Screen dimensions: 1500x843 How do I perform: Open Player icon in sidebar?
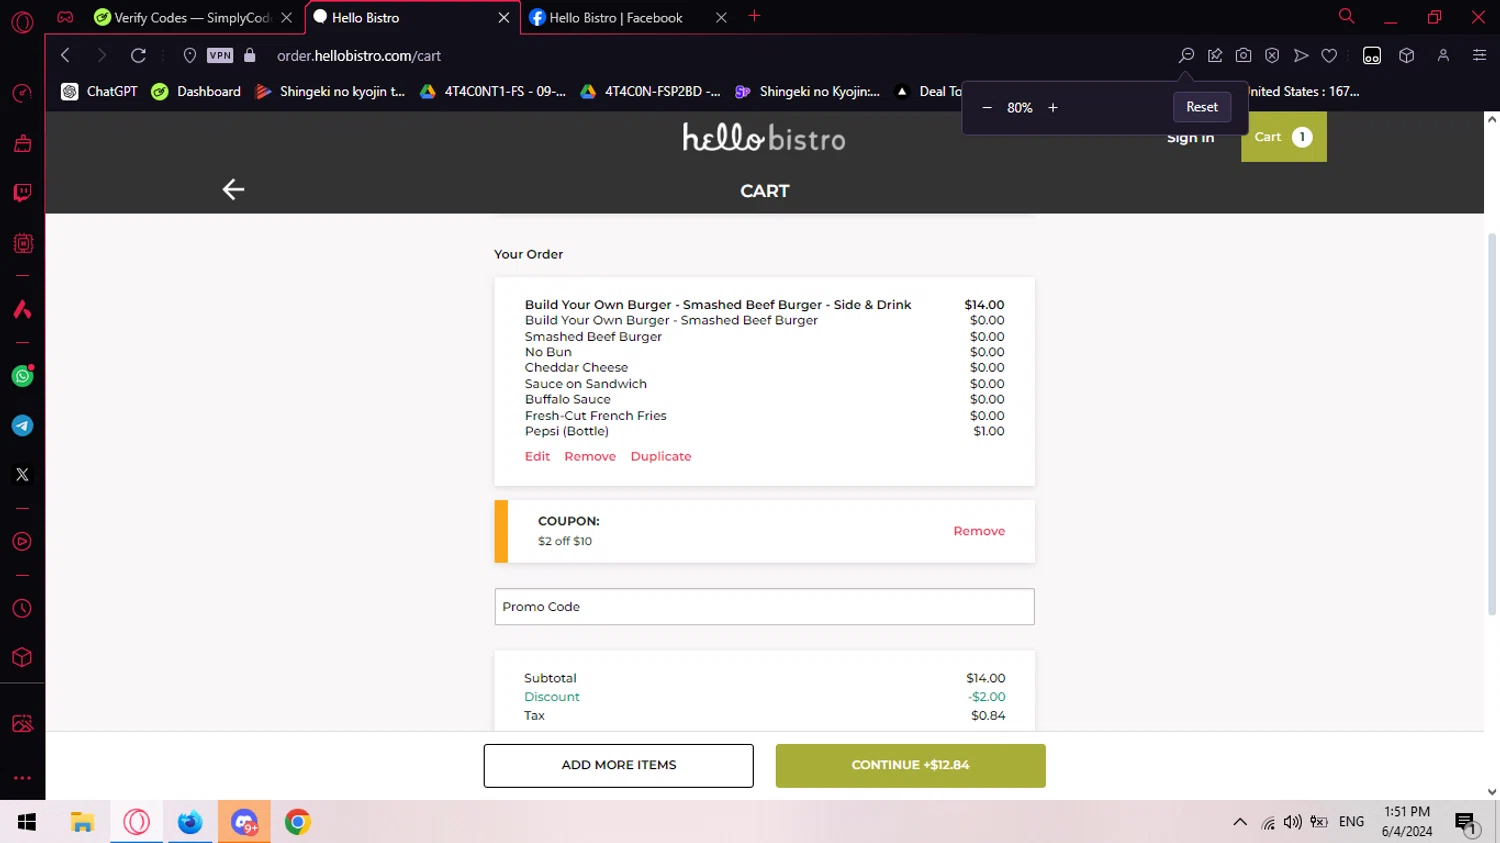(x=22, y=542)
